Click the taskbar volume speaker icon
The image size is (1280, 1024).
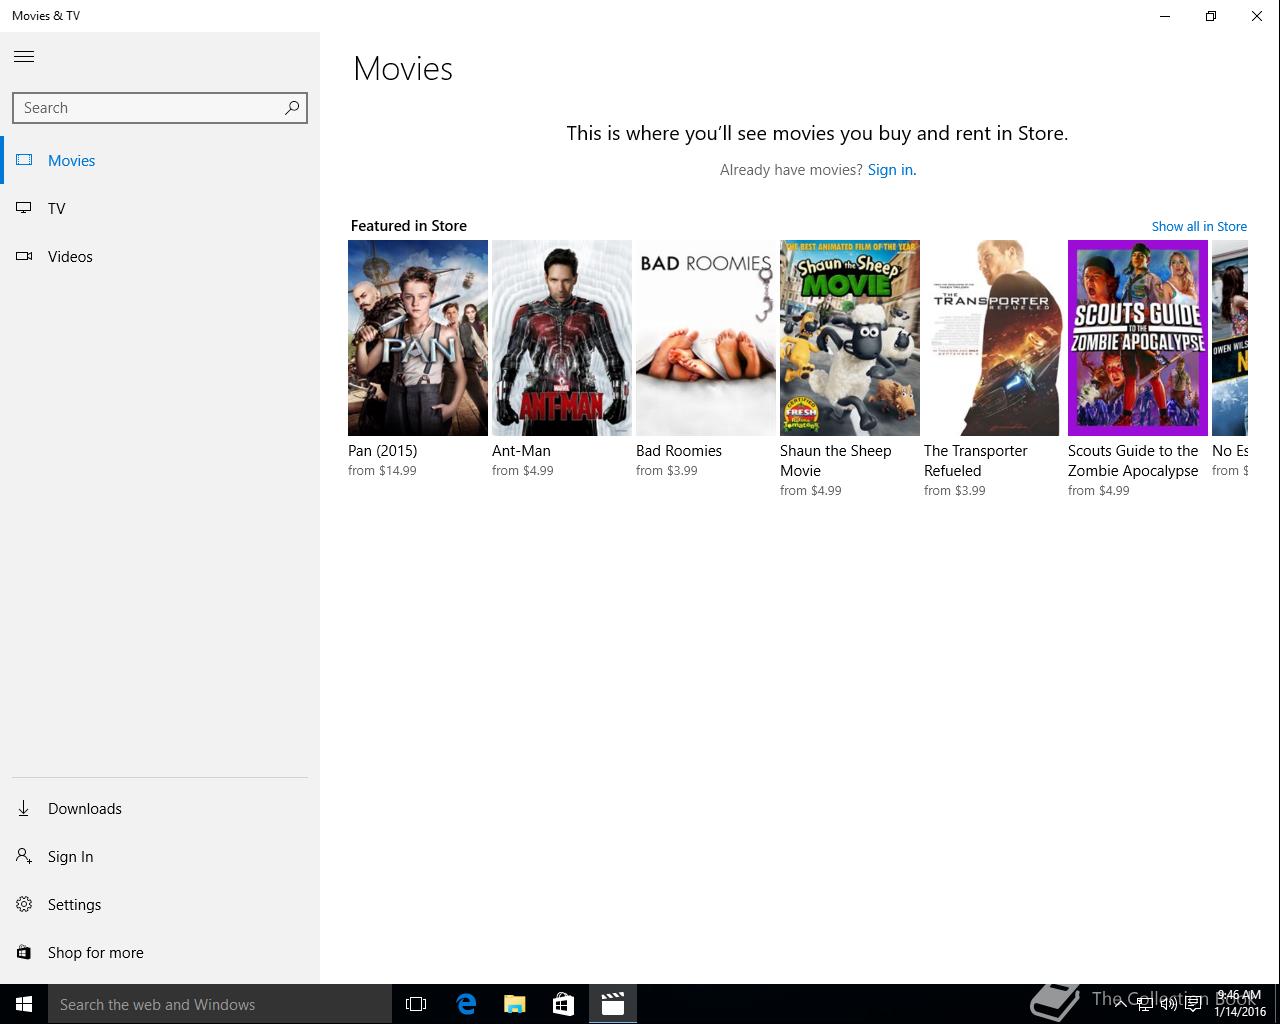(1168, 1004)
